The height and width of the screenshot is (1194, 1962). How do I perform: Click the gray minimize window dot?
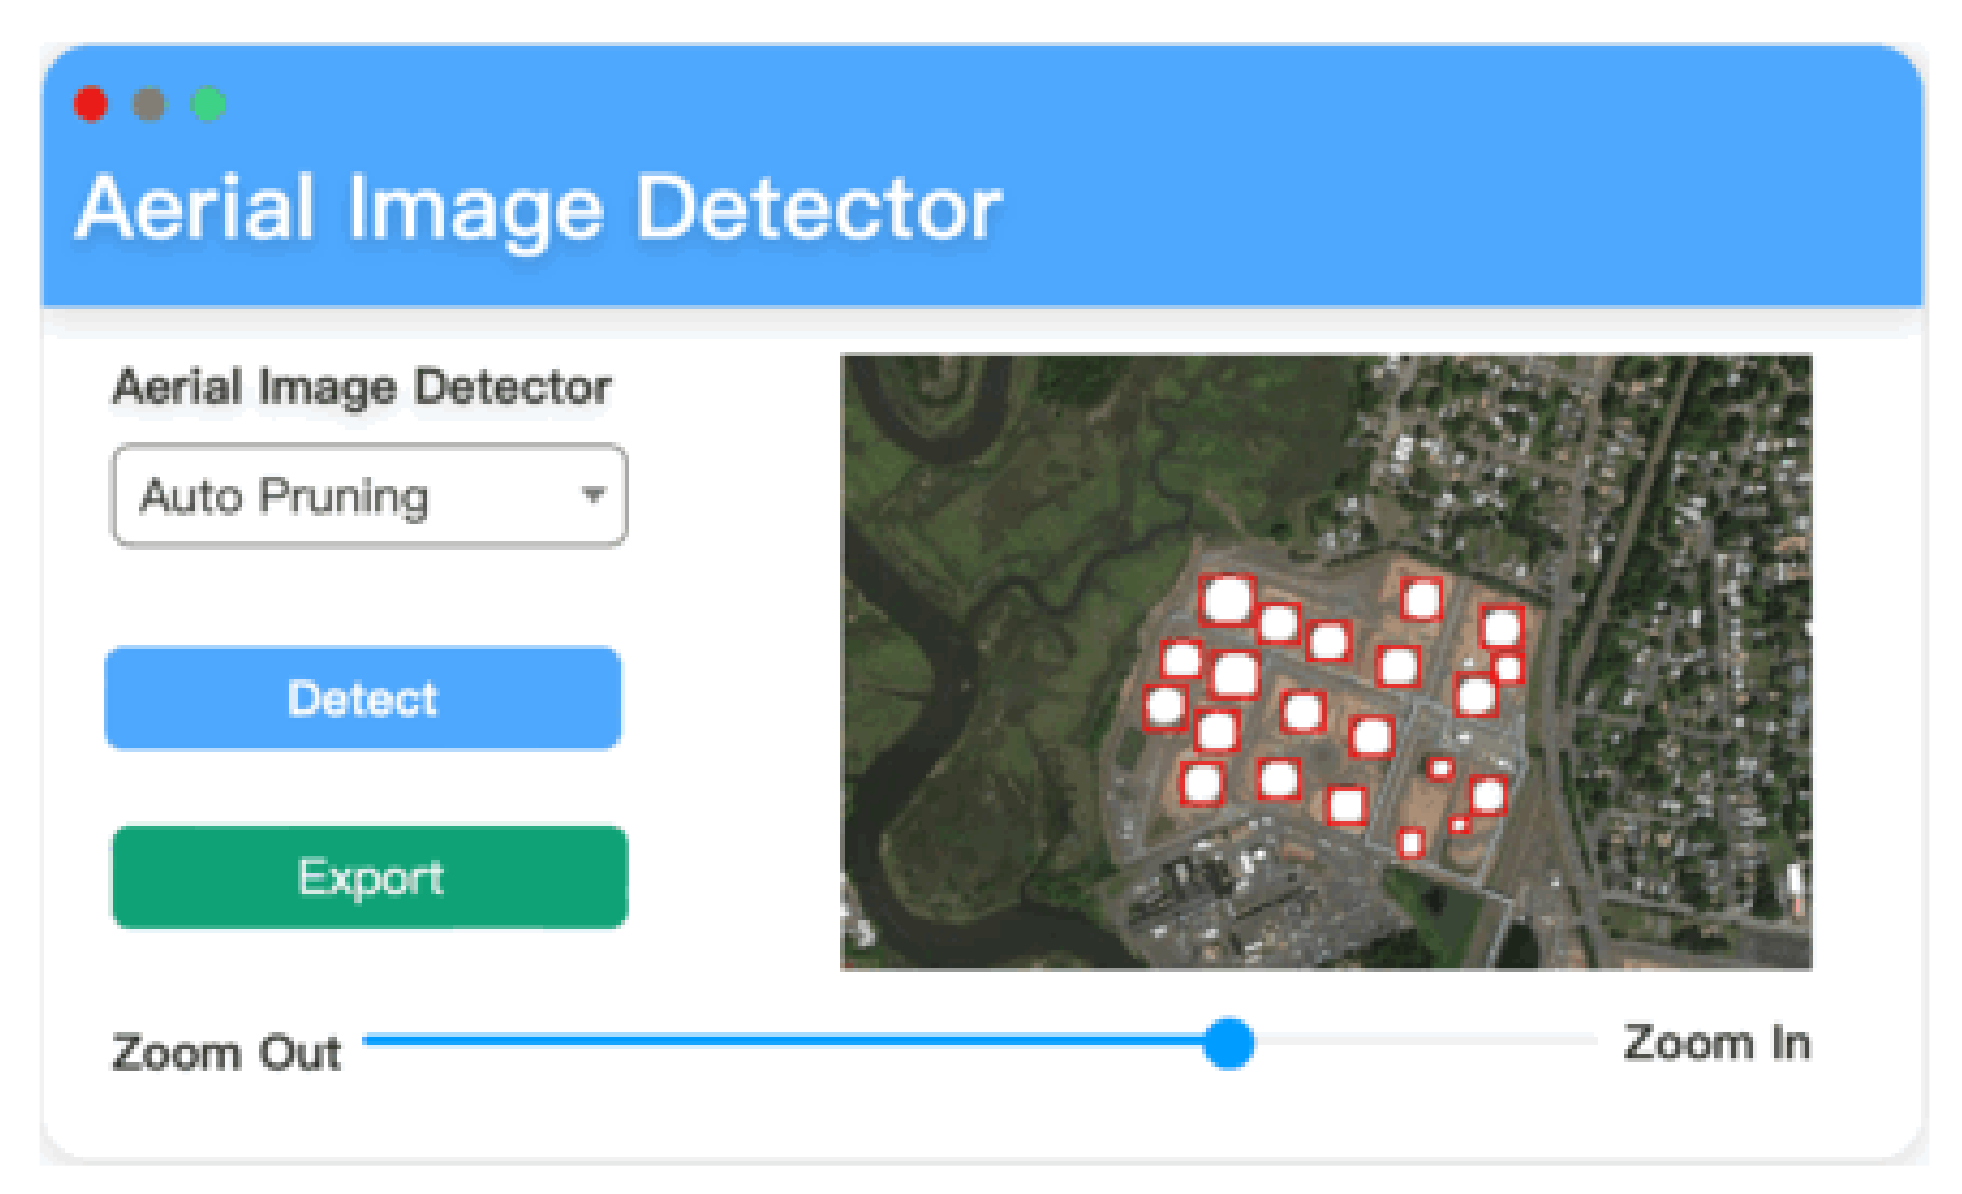150,104
